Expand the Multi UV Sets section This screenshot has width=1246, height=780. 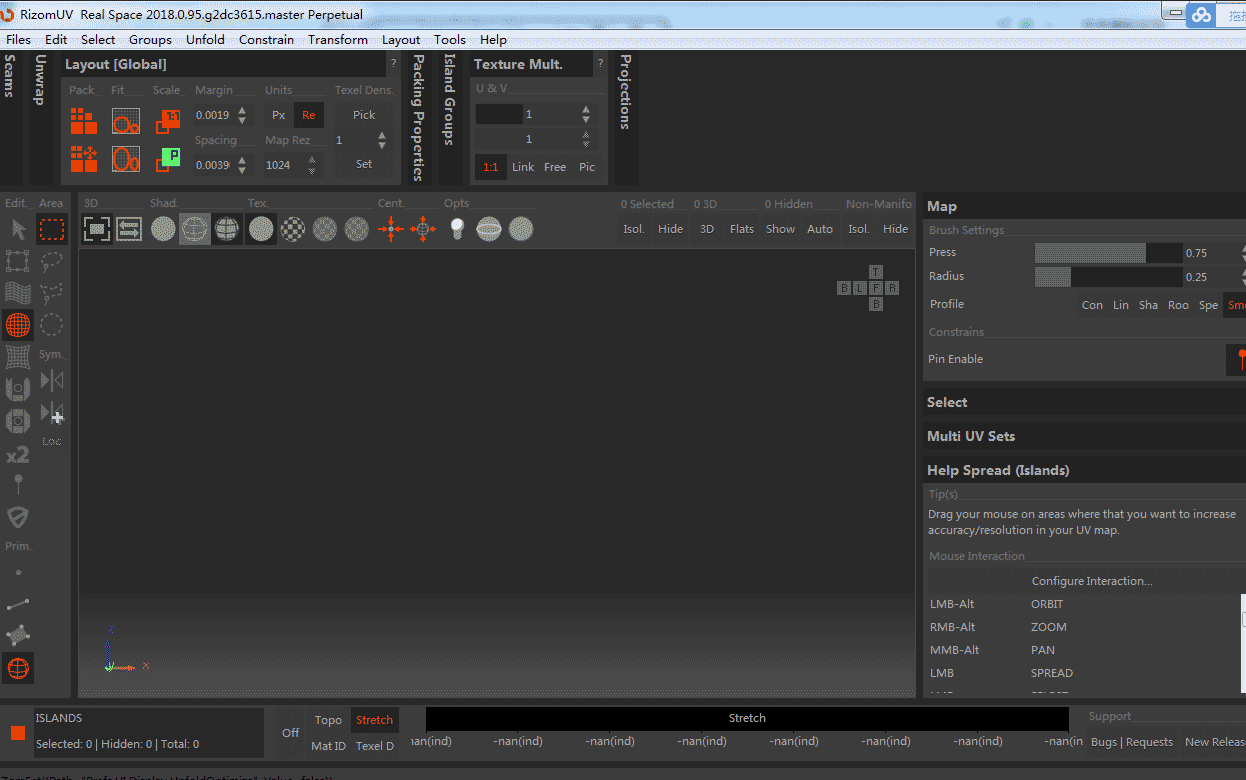(x=971, y=436)
